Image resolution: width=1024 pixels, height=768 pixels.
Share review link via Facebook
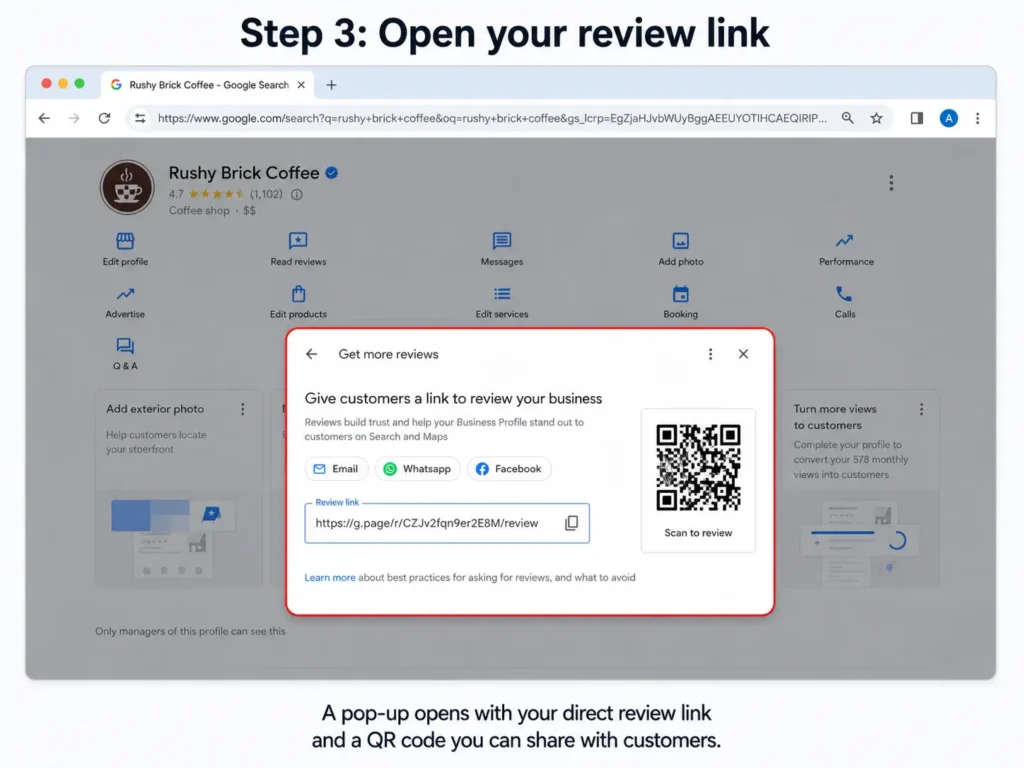pos(509,469)
